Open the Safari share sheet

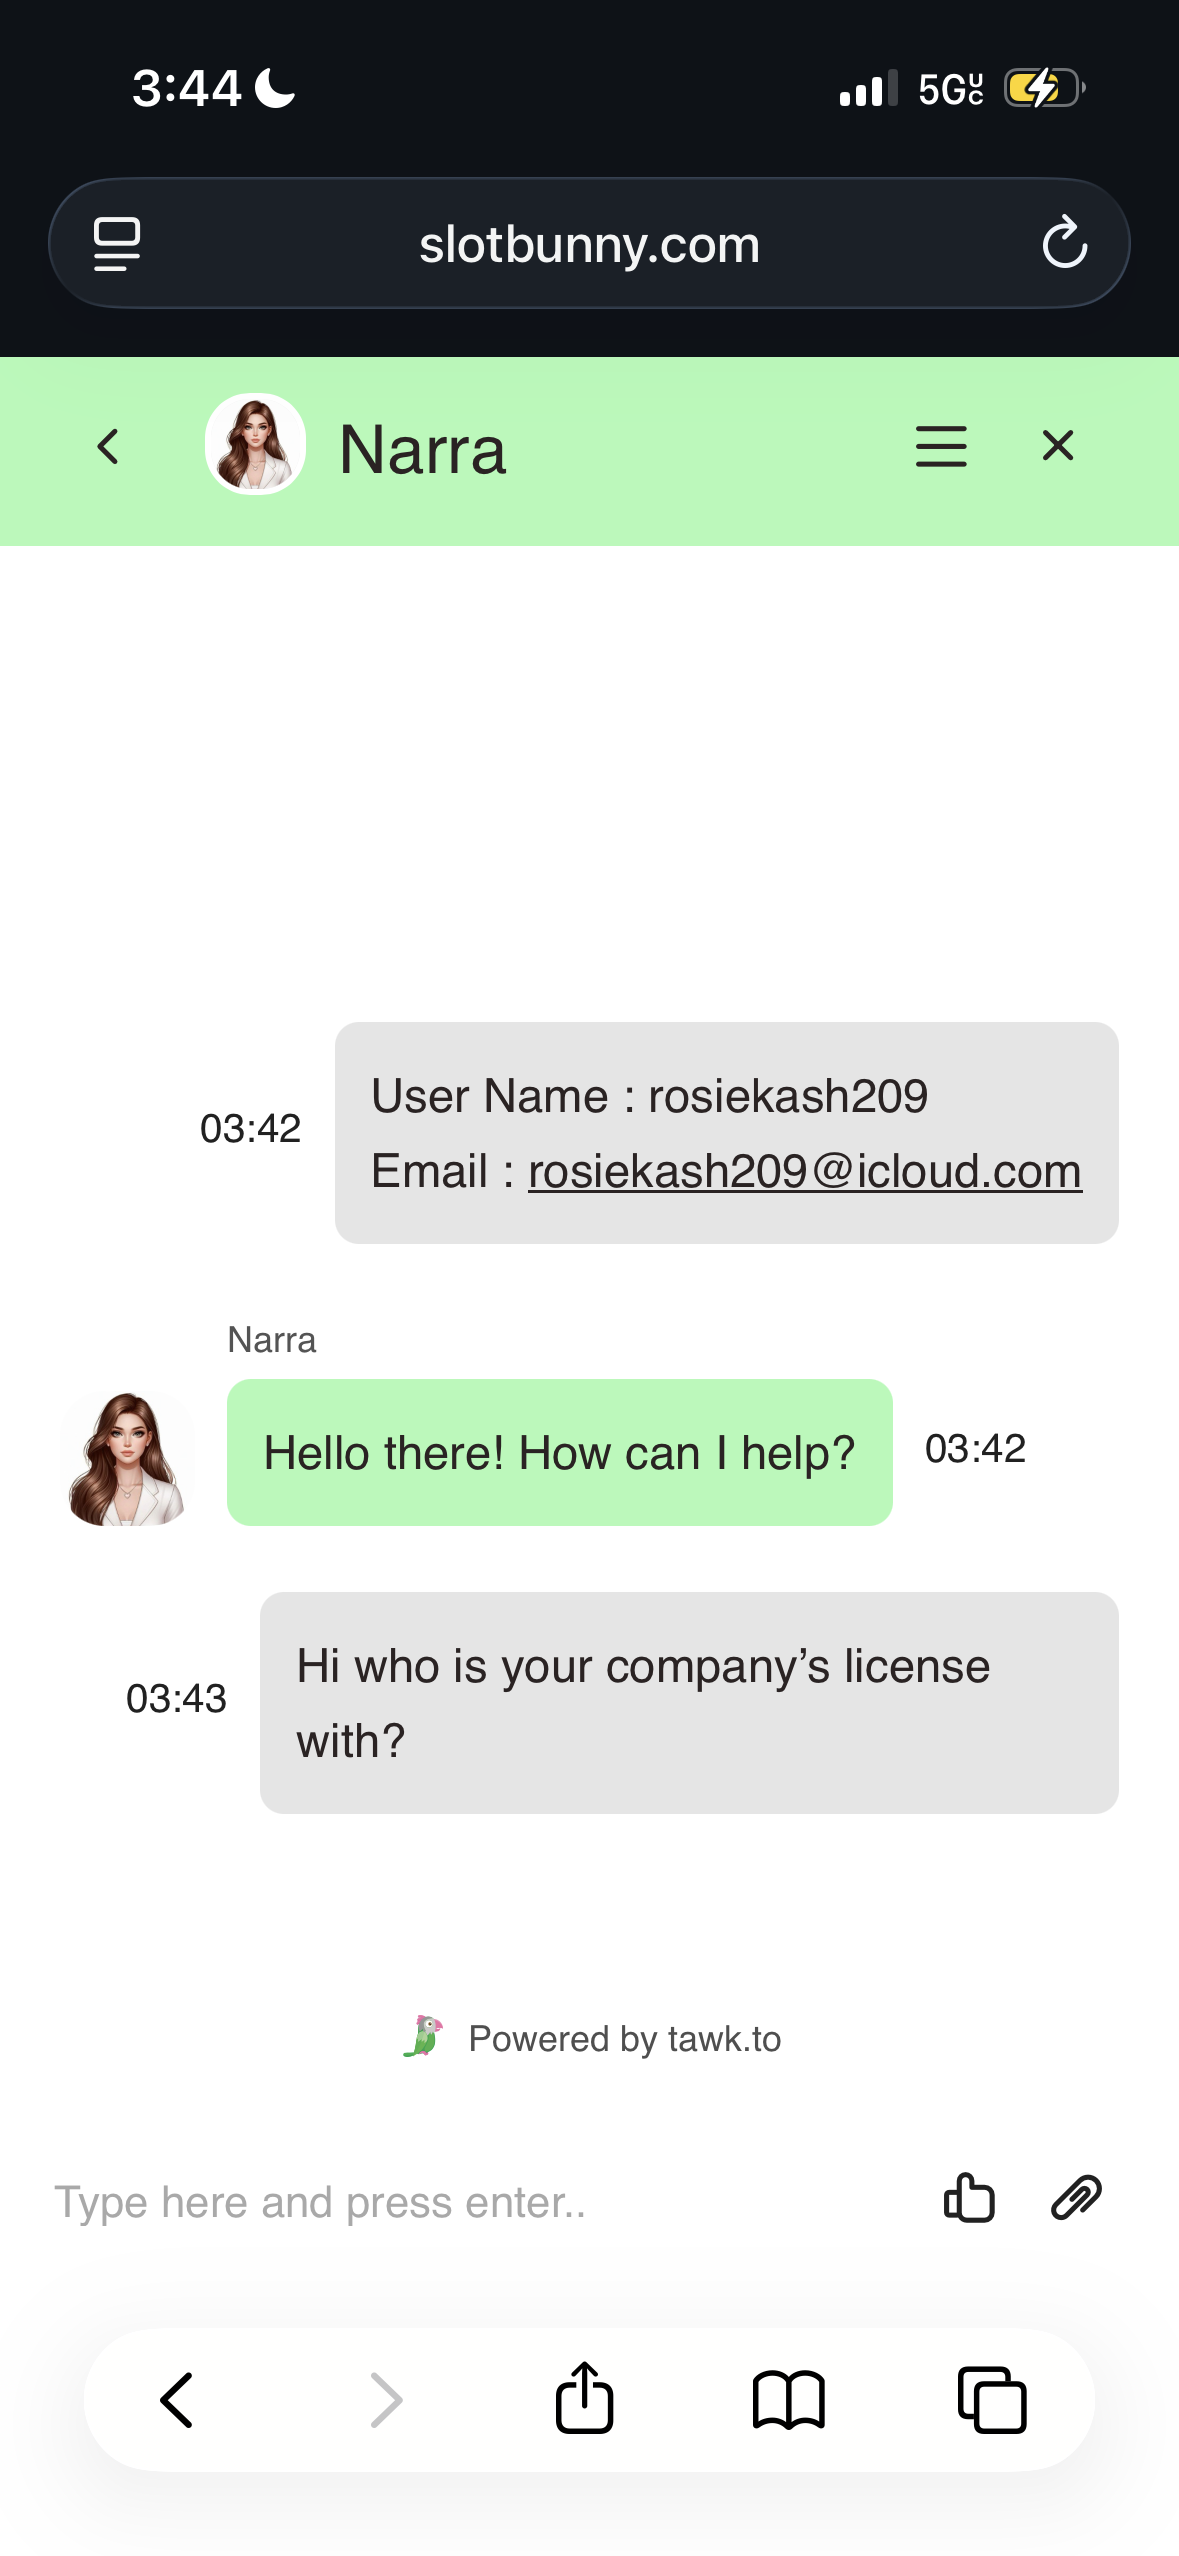[x=585, y=2398]
